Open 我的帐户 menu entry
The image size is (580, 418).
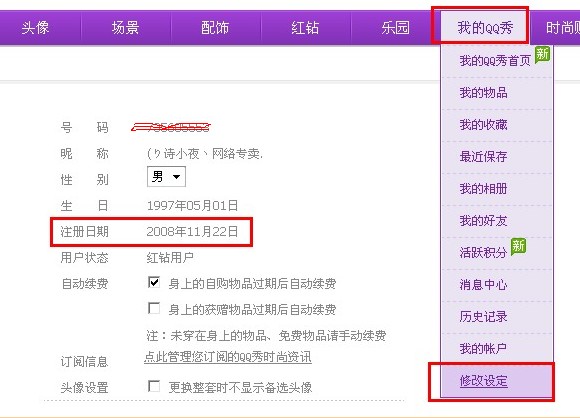[x=483, y=348]
